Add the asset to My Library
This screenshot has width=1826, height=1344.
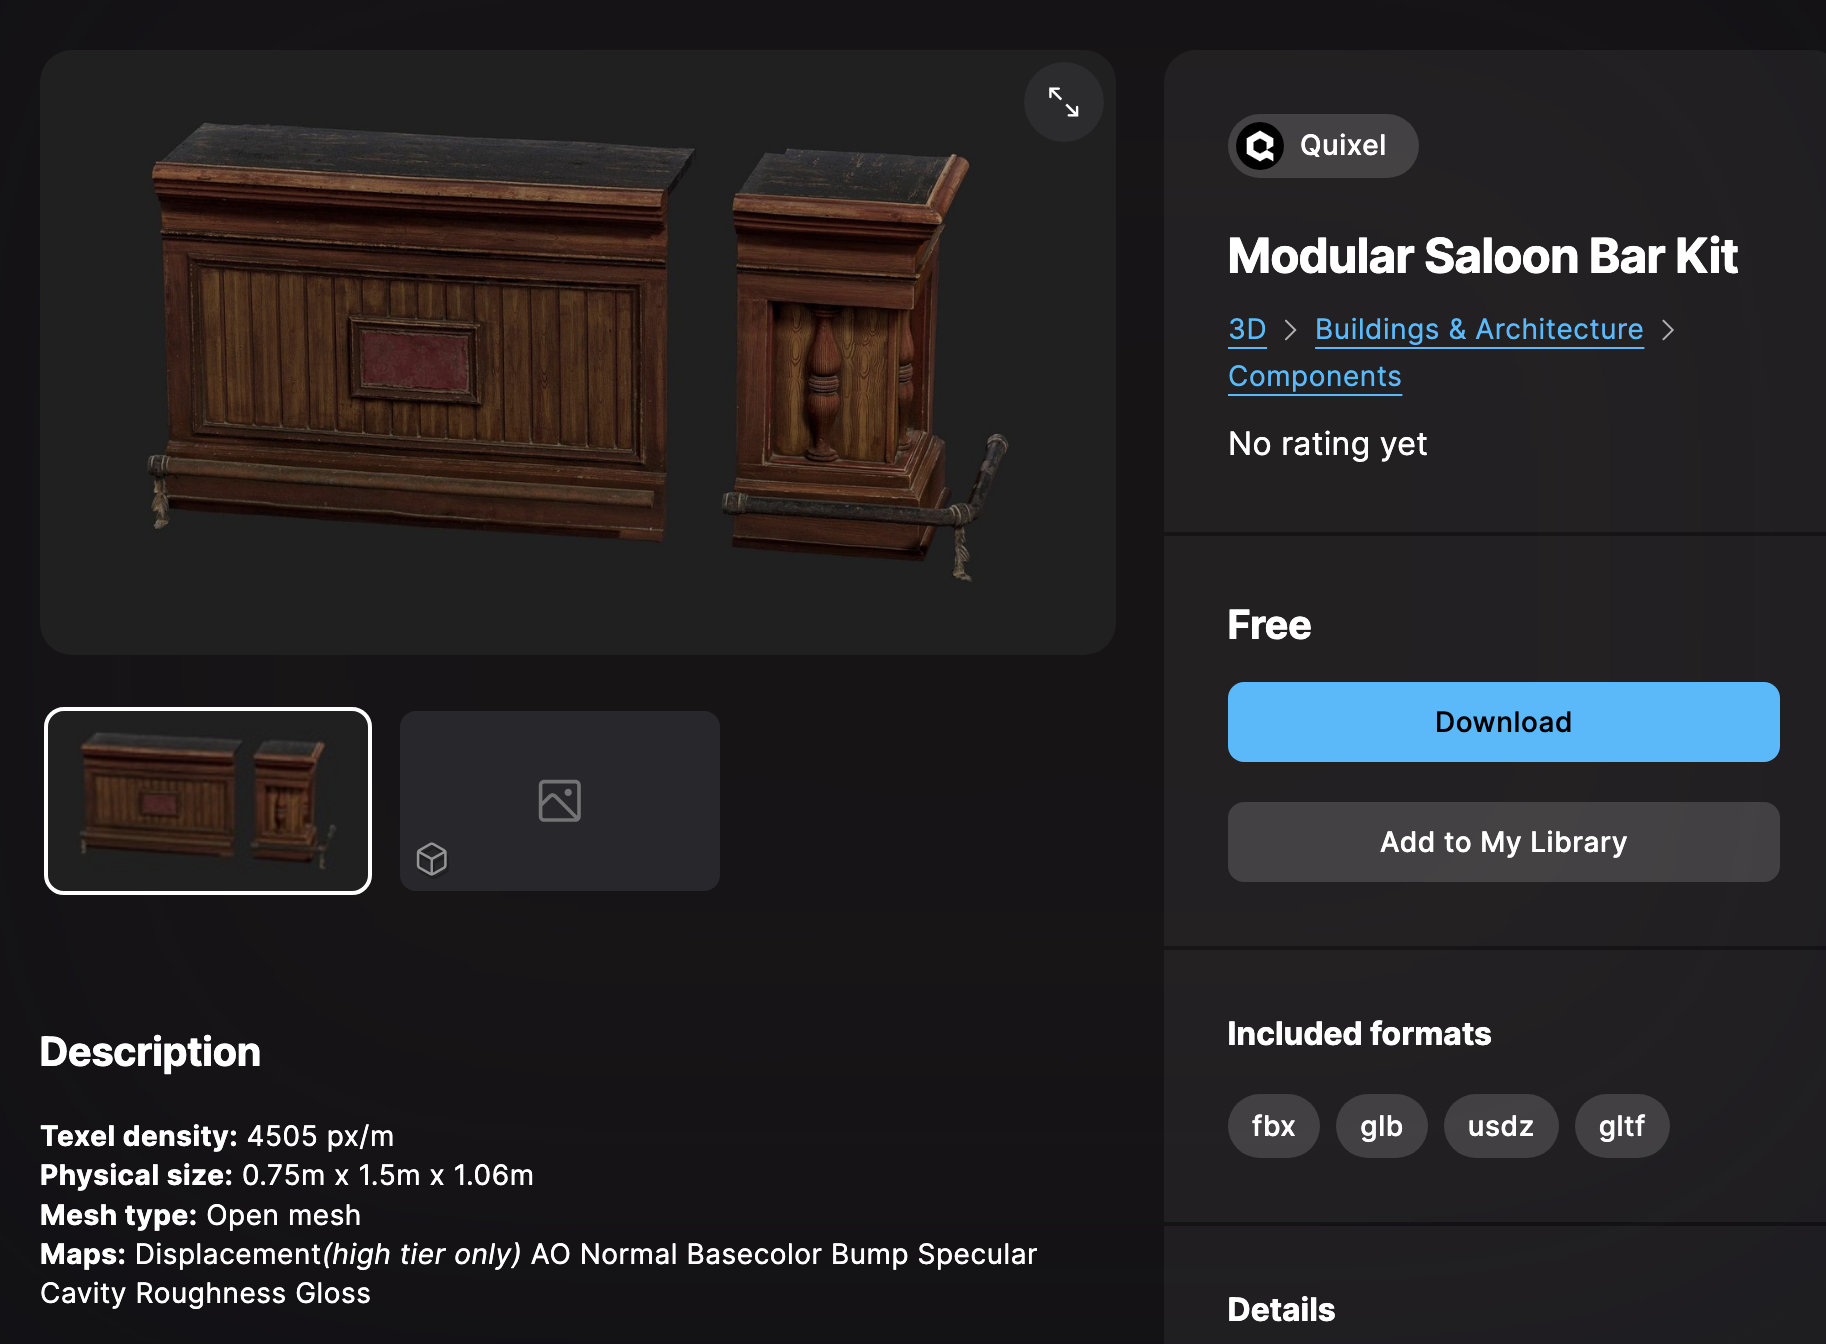[1503, 842]
